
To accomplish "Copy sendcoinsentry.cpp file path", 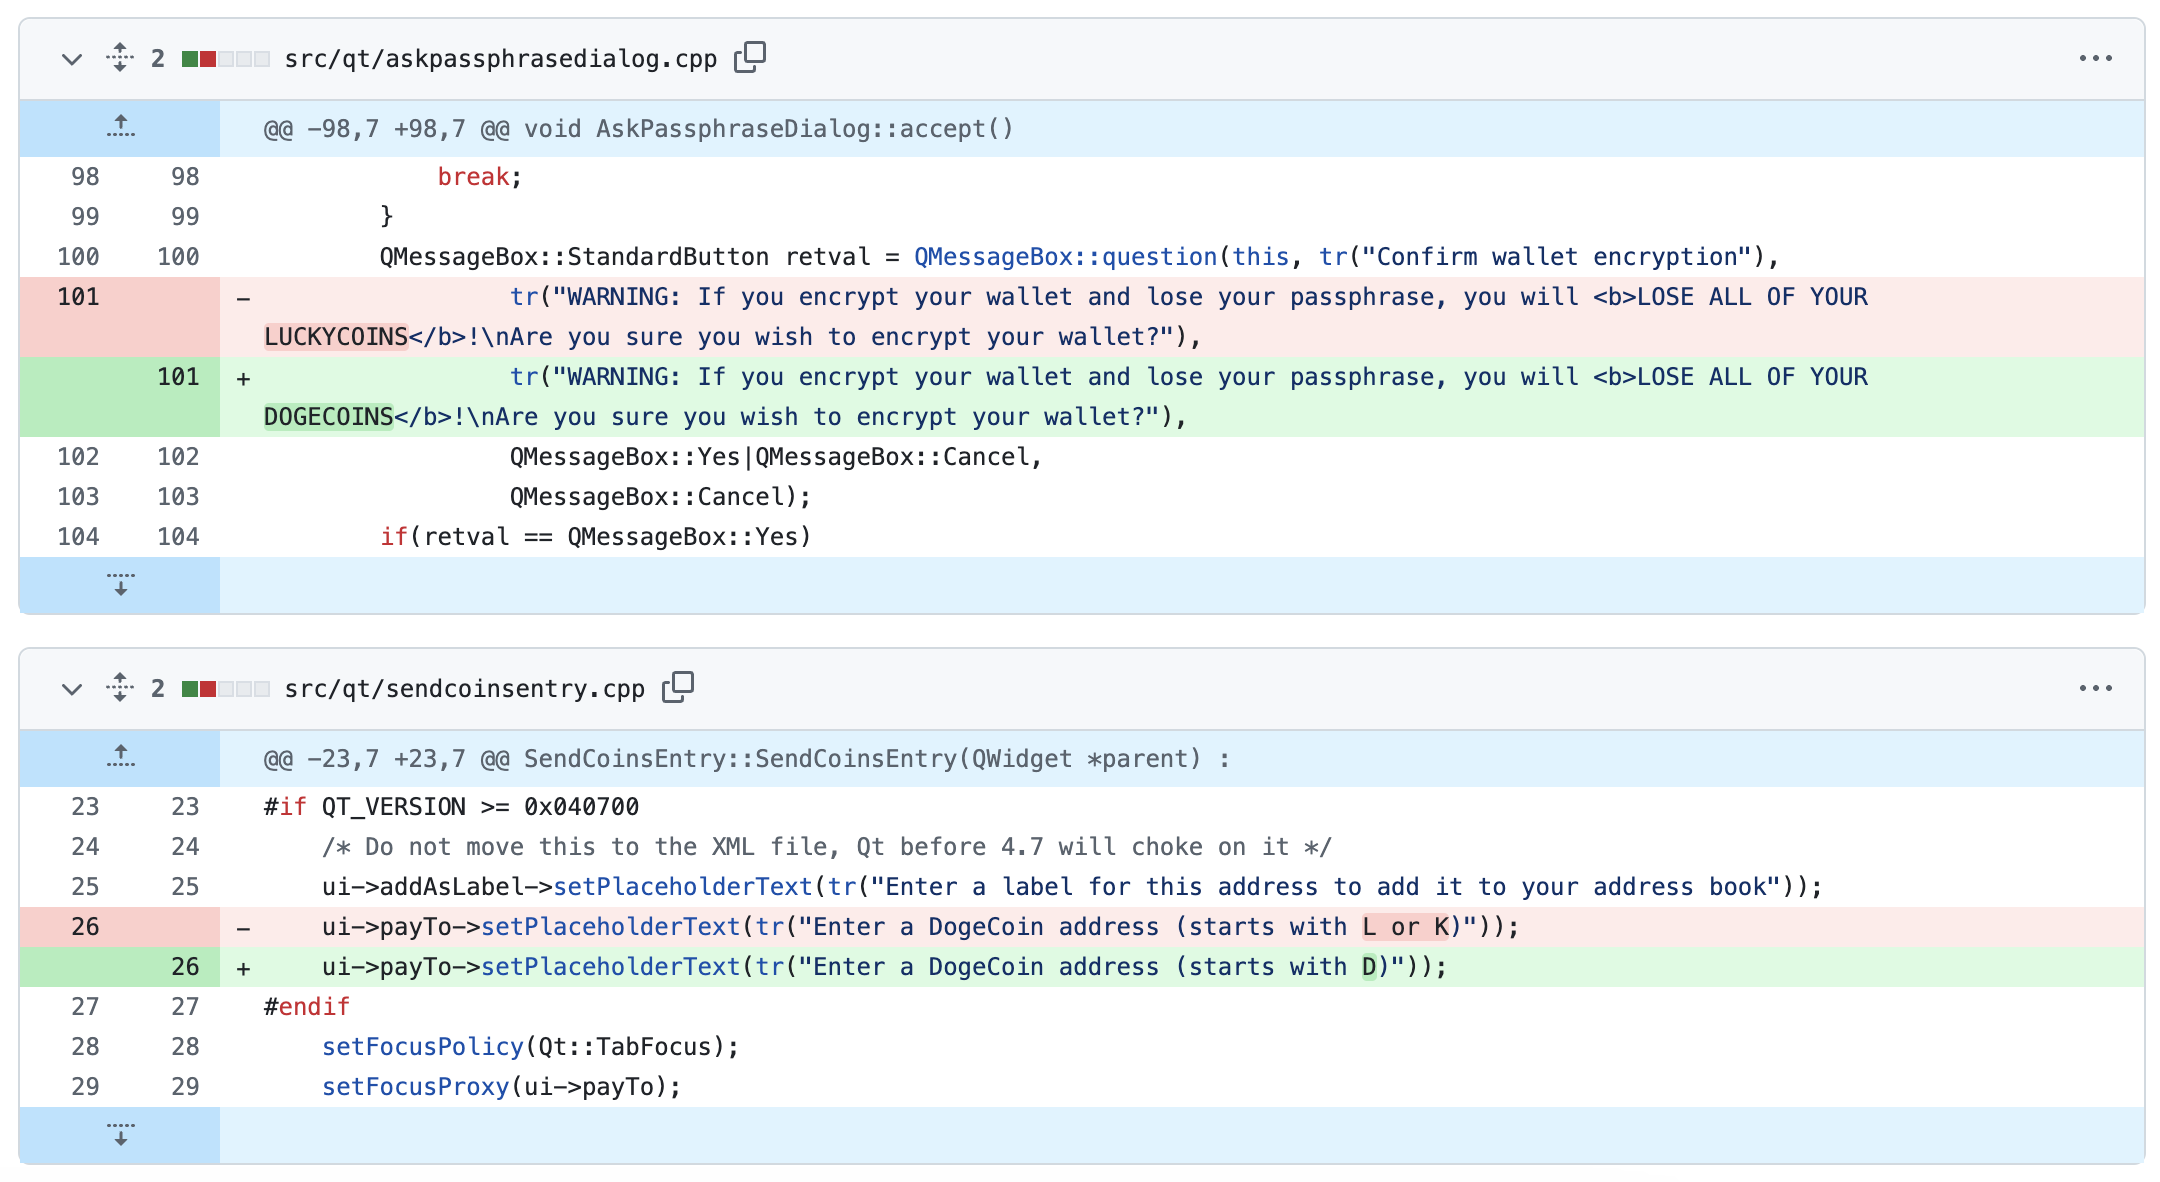I will 678,688.
